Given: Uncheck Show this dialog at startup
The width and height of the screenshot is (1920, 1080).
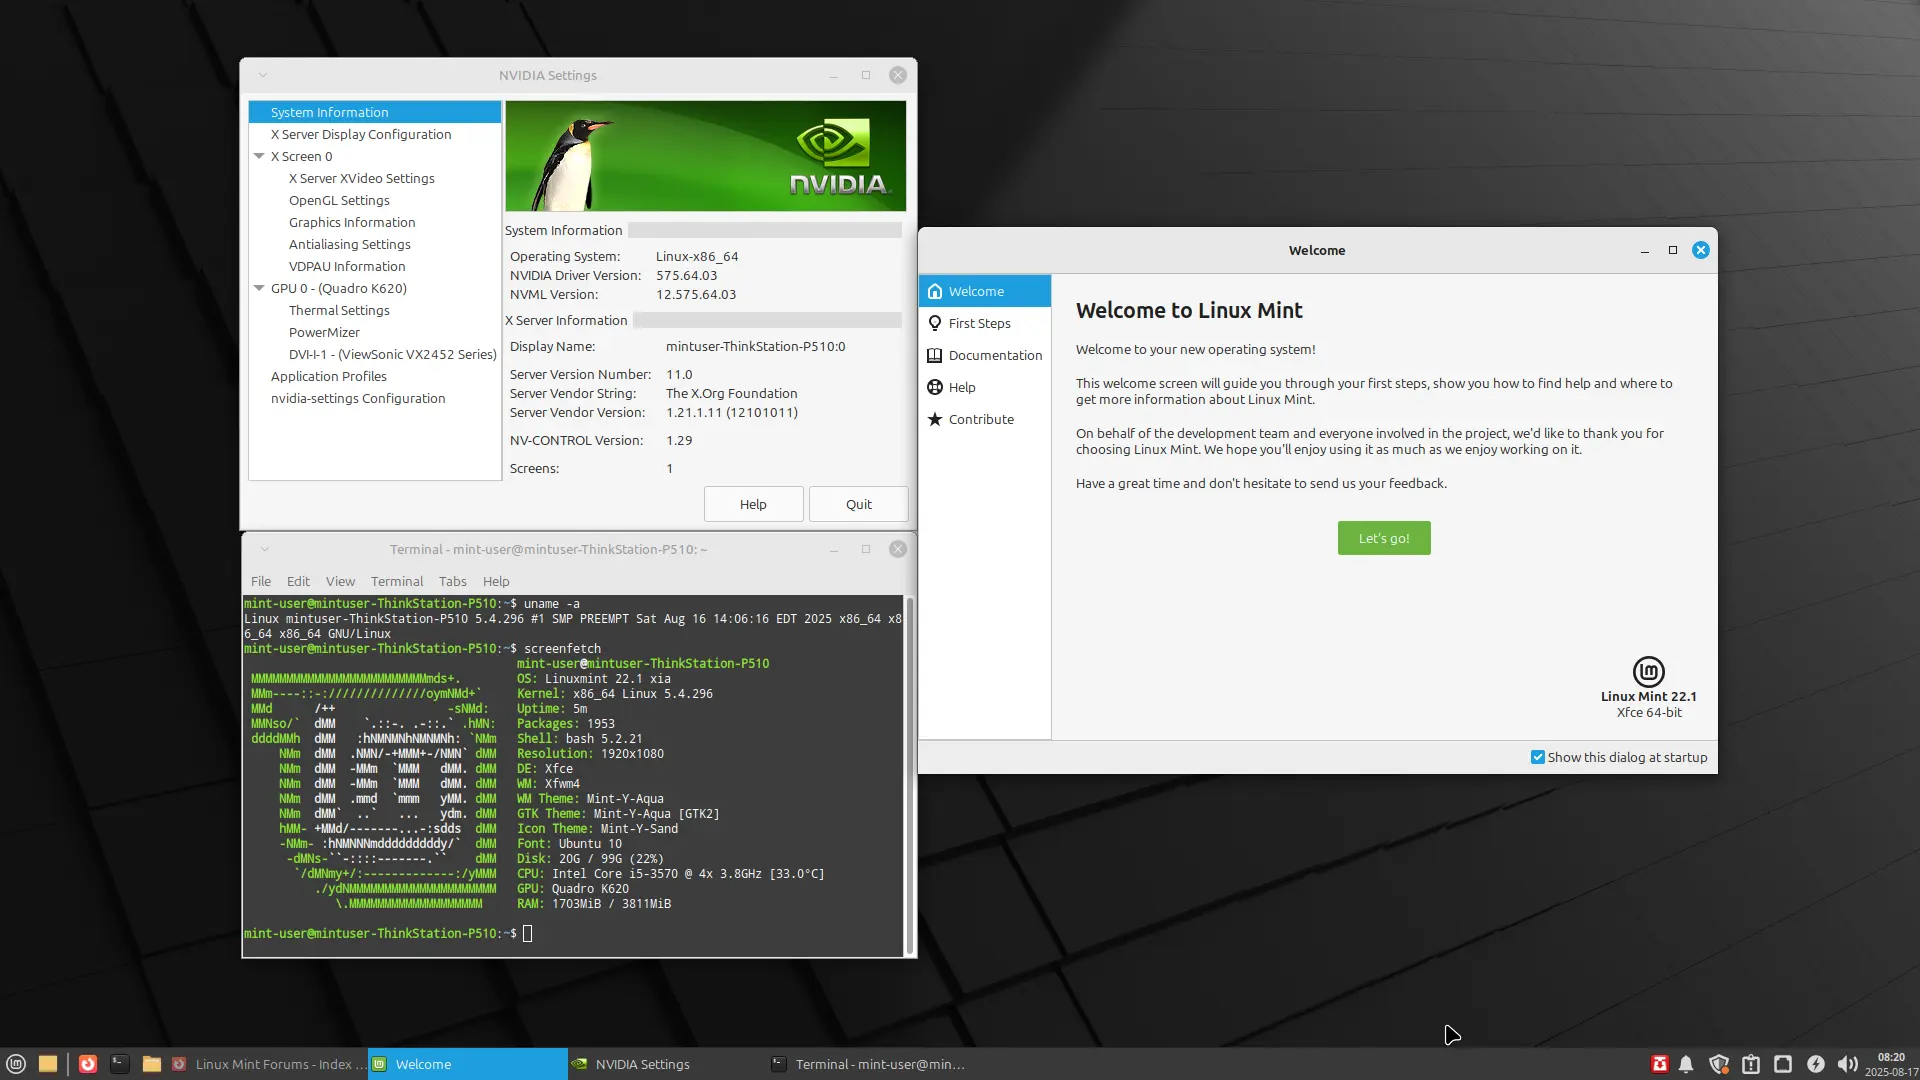Looking at the screenshot, I should (x=1538, y=757).
